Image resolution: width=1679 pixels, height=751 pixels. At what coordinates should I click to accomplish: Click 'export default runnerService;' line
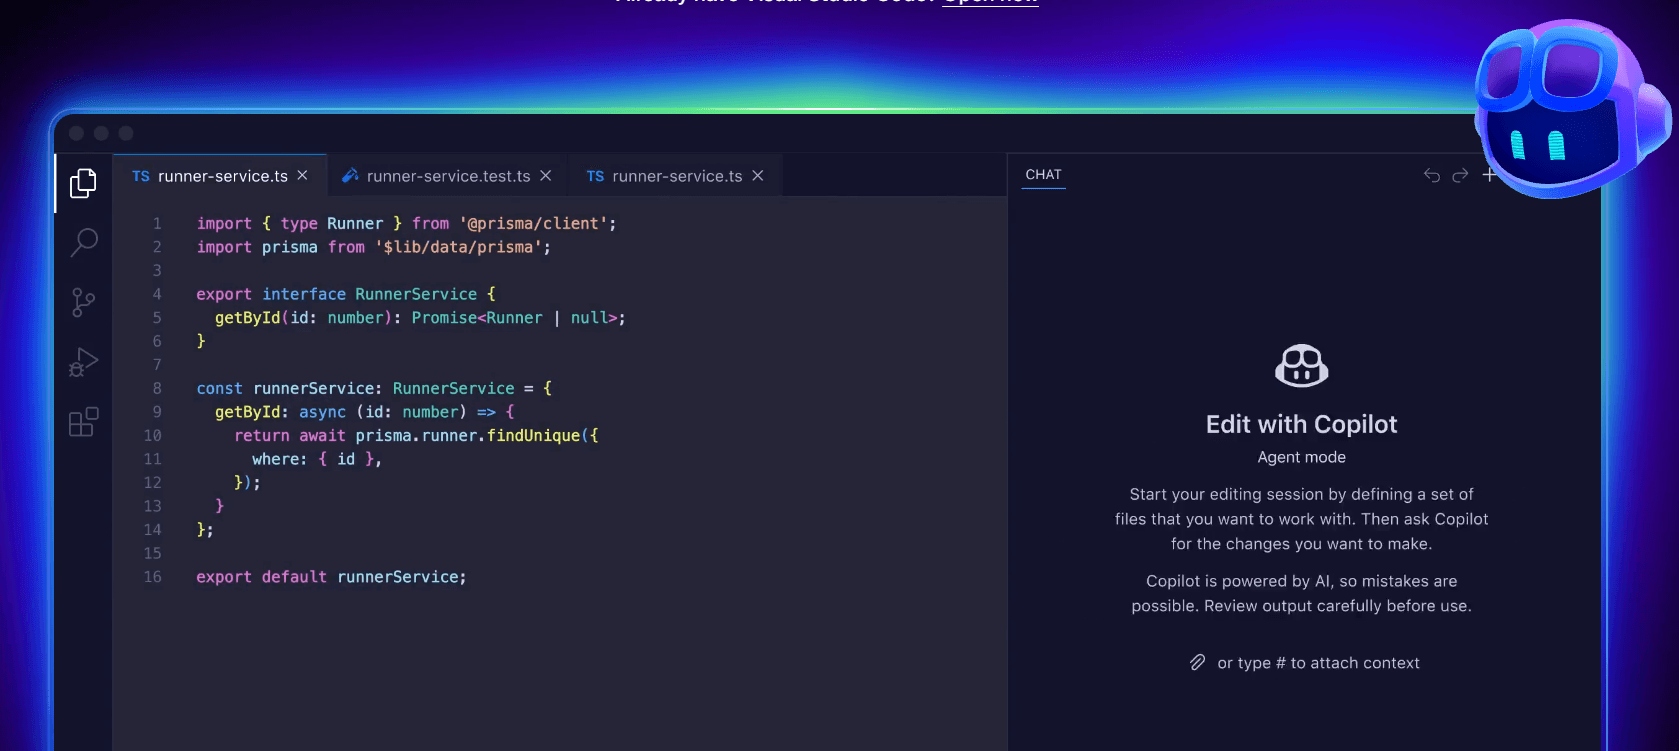331,577
